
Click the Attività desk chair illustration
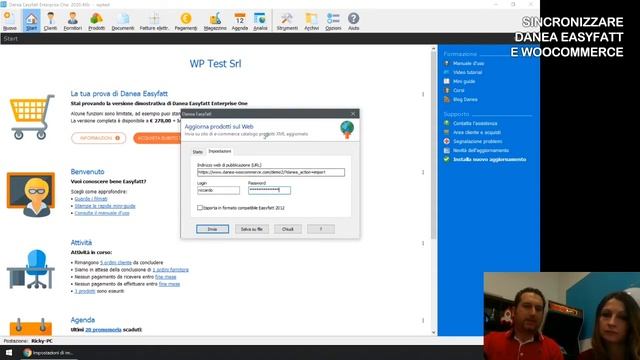click(x=31, y=269)
